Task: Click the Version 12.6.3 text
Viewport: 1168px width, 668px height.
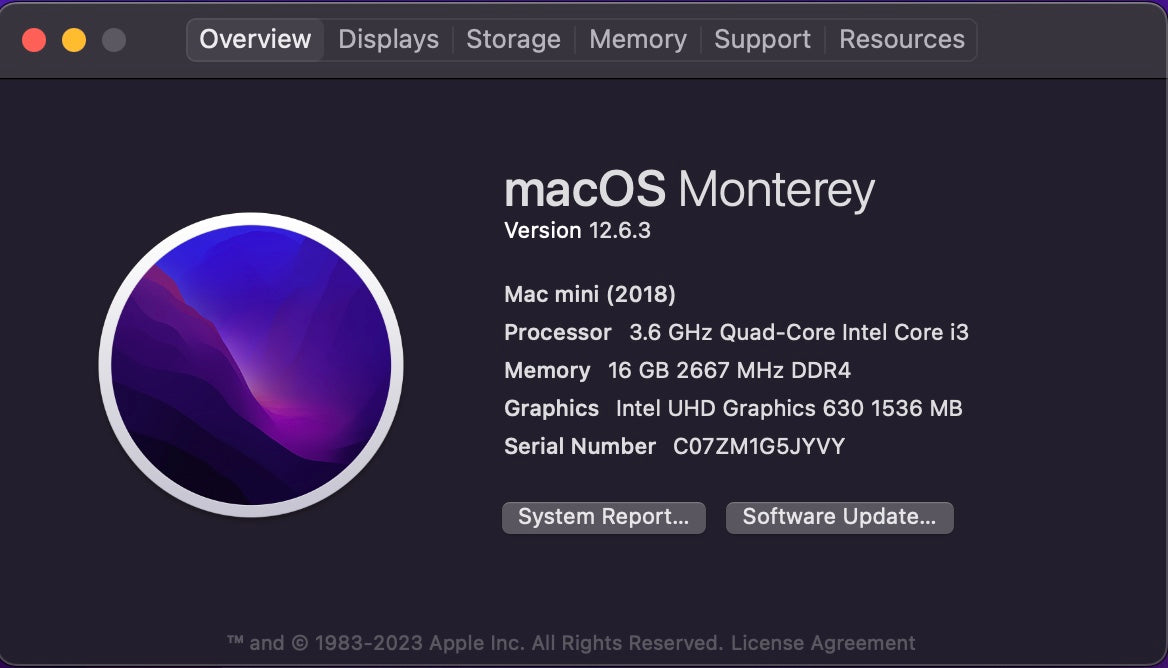Action: (x=578, y=230)
